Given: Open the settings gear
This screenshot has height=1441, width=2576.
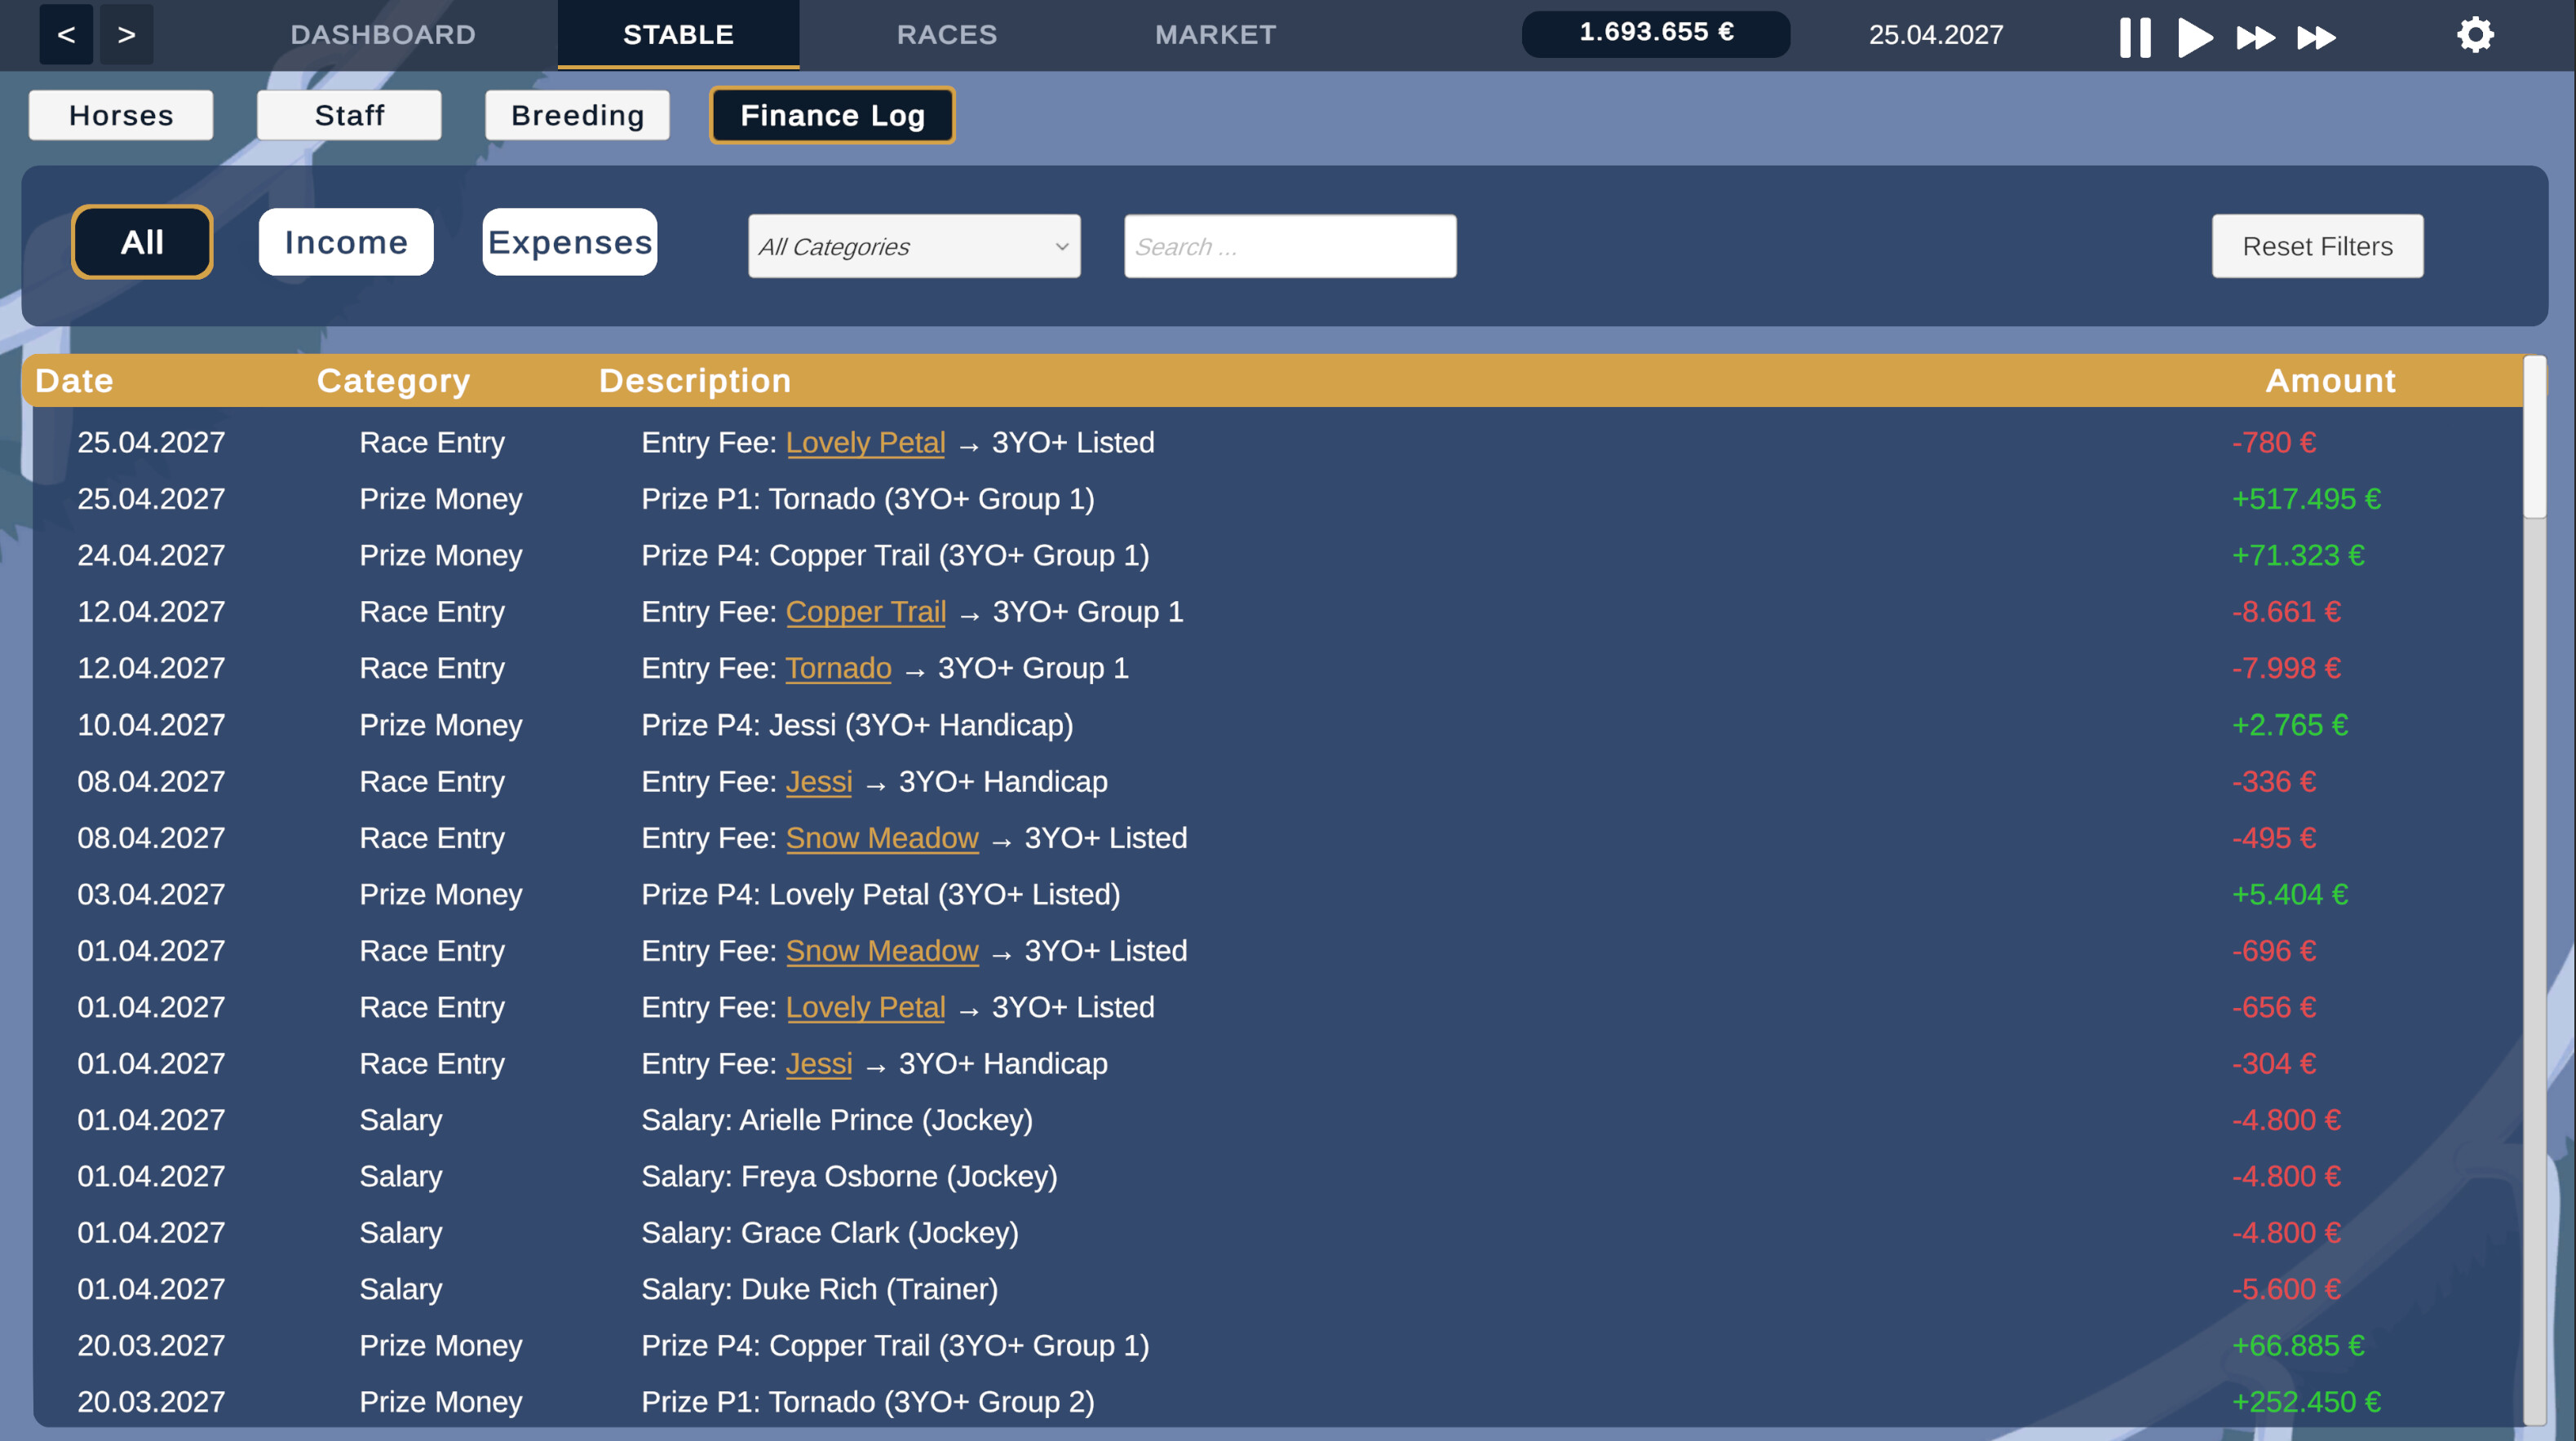Looking at the screenshot, I should click(2476, 34).
